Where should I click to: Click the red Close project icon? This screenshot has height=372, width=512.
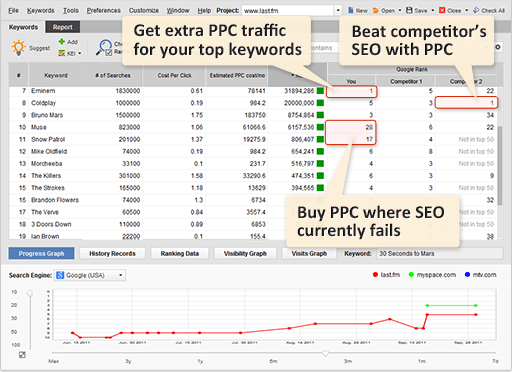[442, 10]
